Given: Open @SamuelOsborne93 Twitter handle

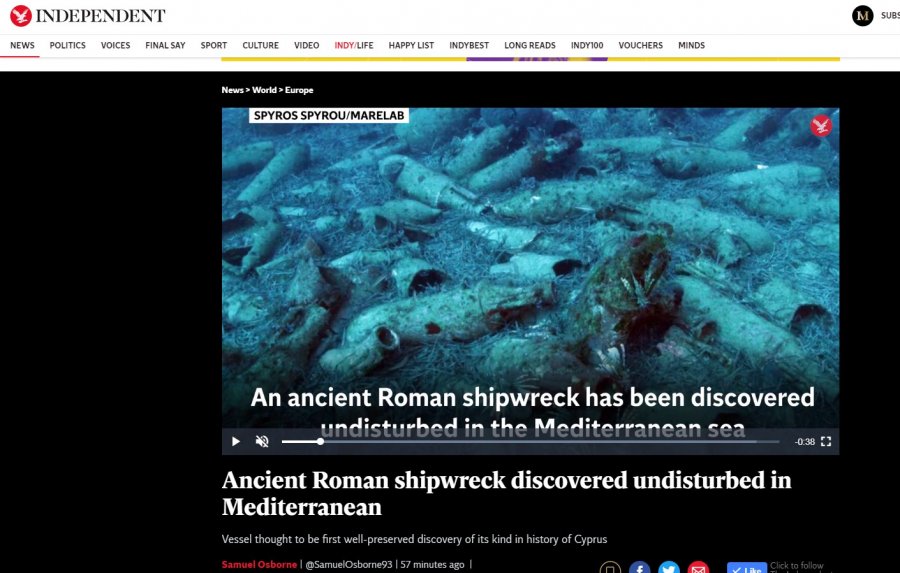Looking at the screenshot, I should coord(349,564).
